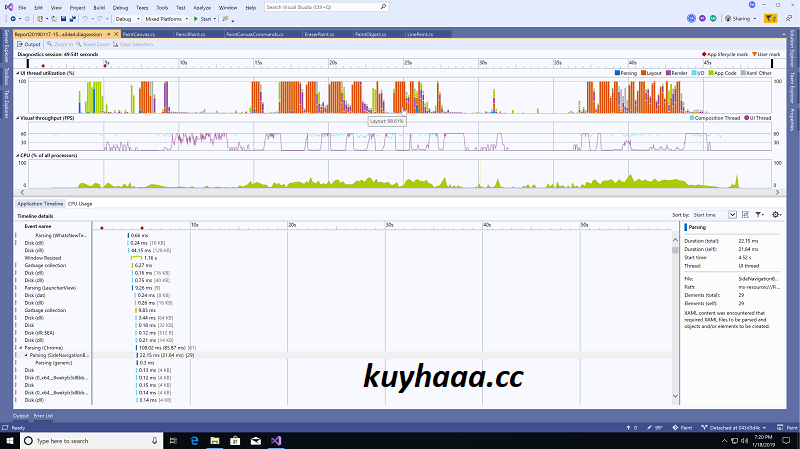This screenshot has width=800, height=449.
Task: Click the Windows search box on taskbar
Action: pos(92,441)
